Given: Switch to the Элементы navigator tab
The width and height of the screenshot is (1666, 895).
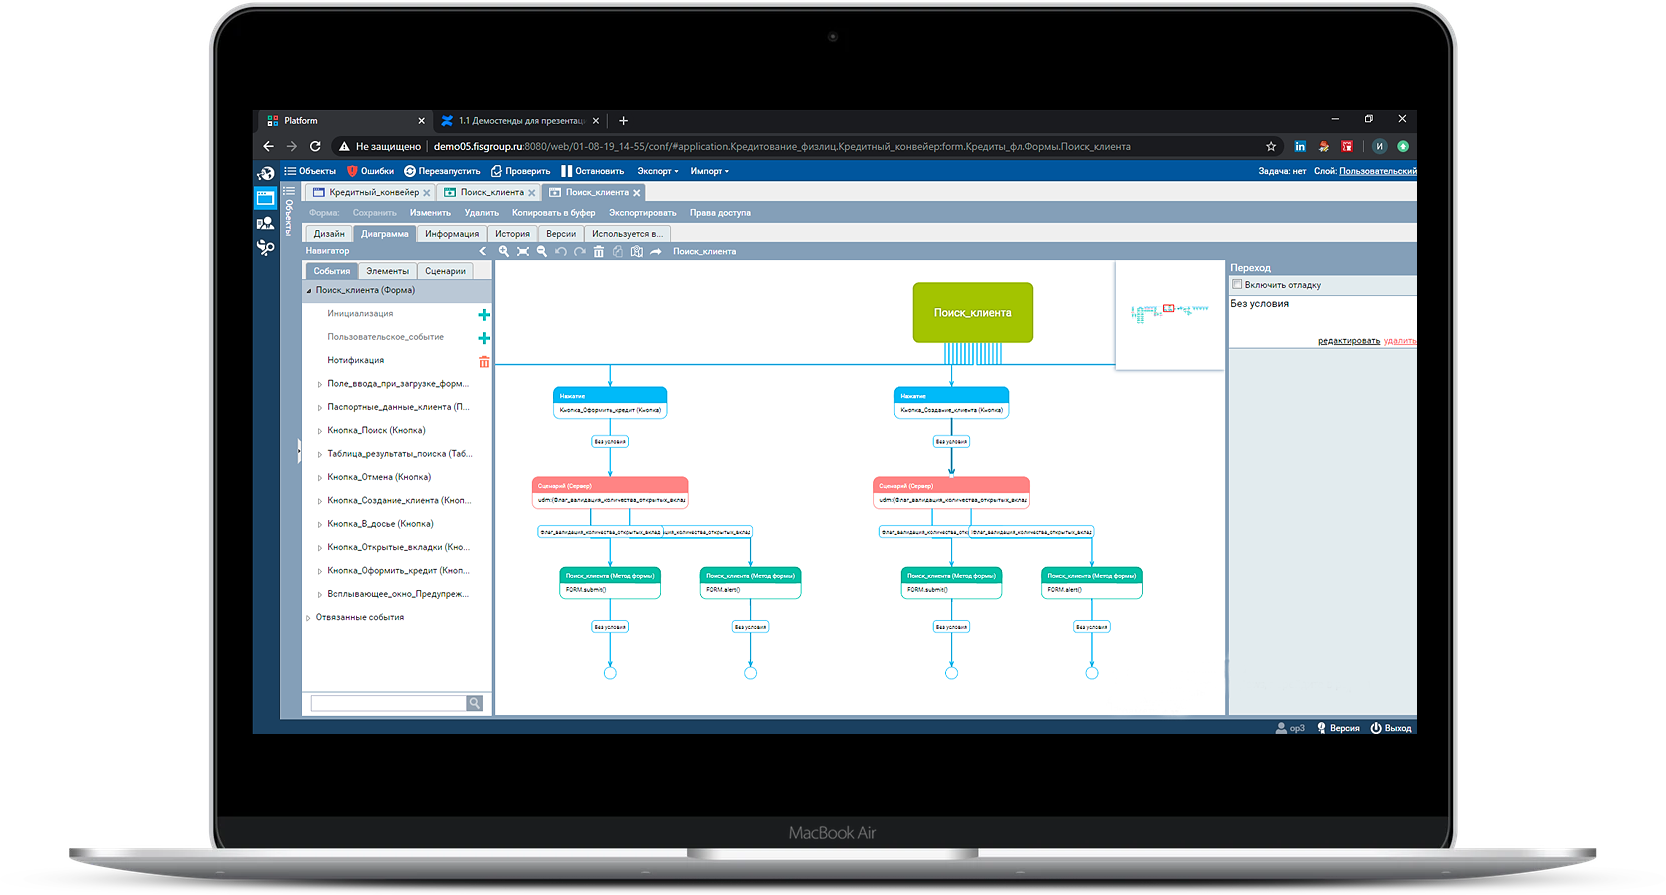Looking at the screenshot, I should (x=387, y=271).
